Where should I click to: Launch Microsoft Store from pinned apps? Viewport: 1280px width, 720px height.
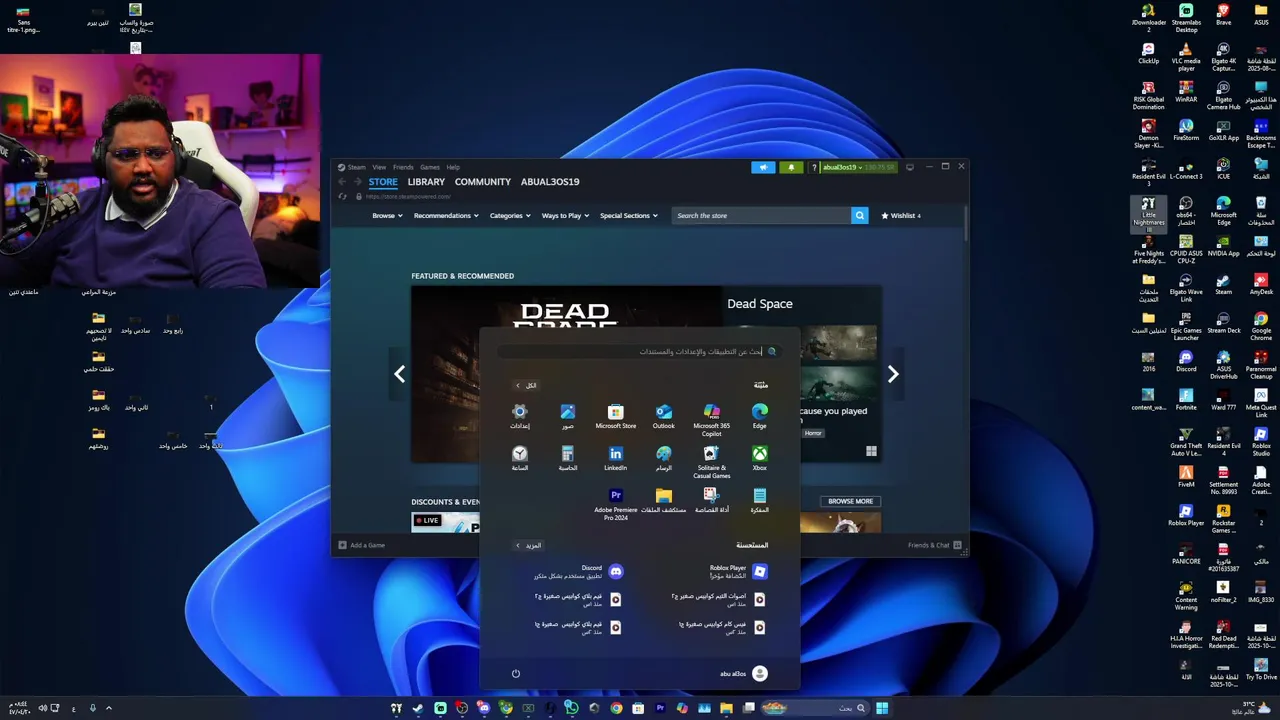pyautogui.click(x=616, y=417)
